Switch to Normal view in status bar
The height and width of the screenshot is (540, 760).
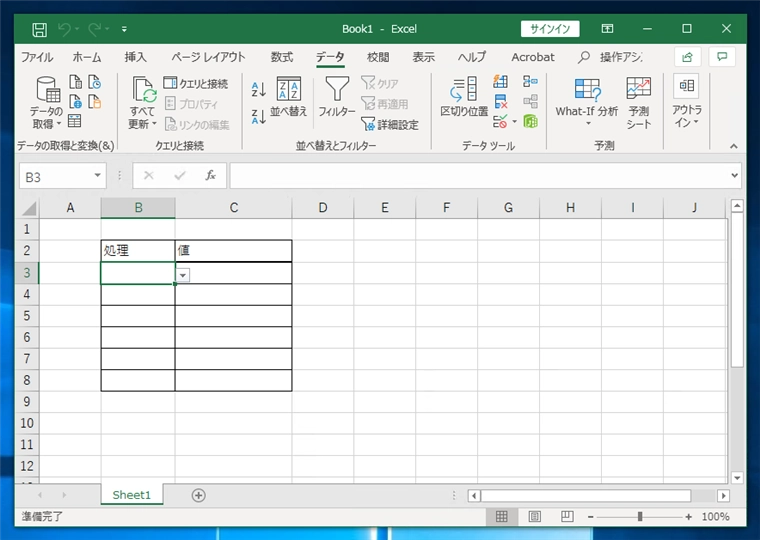502,517
